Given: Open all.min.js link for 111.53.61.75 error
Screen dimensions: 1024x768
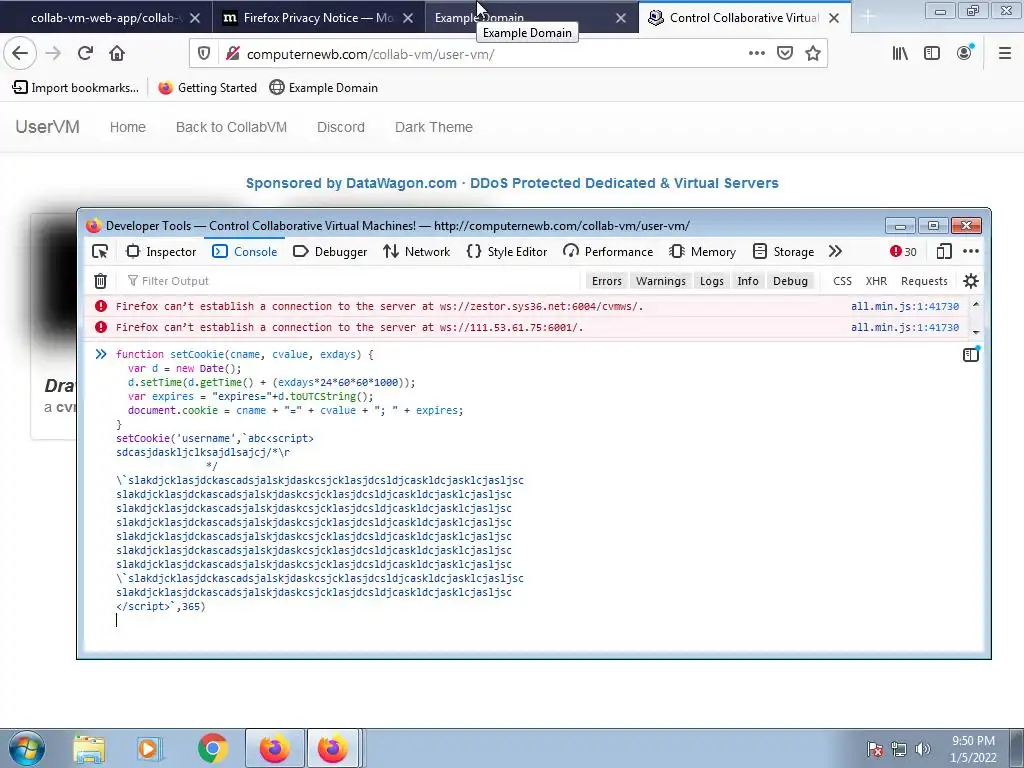Looking at the screenshot, I should tap(904, 327).
